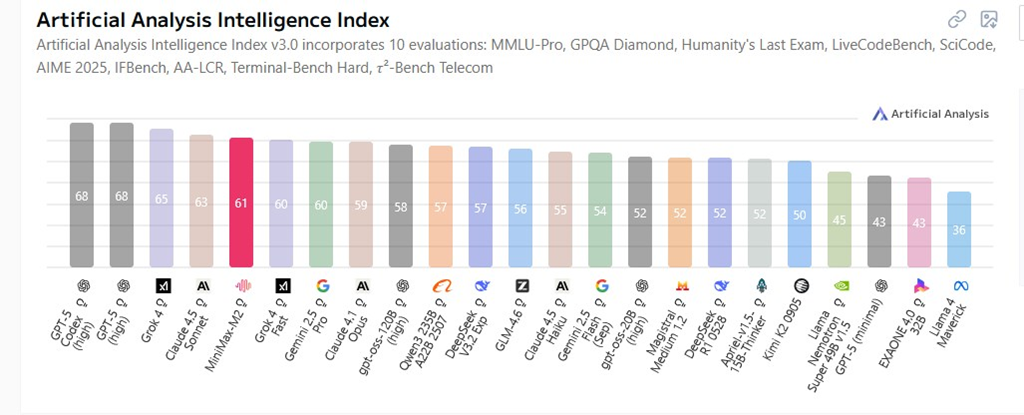1024x415 pixels.
Task: Click the MiniMax logo under the red bar
Action: pos(241,286)
